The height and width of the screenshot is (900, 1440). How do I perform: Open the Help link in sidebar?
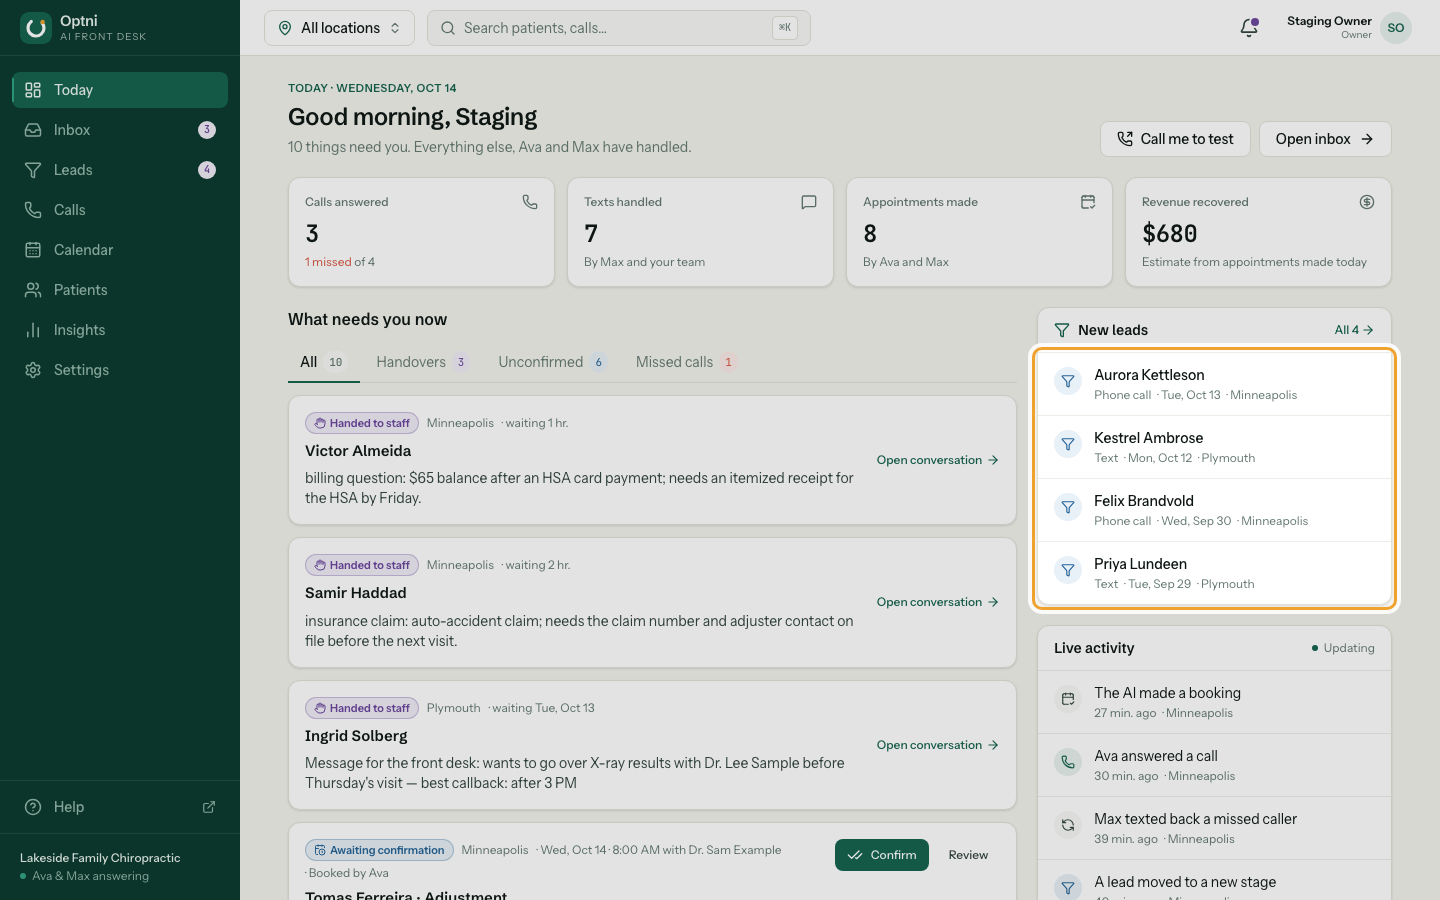pyautogui.click(x=120, y=807)
